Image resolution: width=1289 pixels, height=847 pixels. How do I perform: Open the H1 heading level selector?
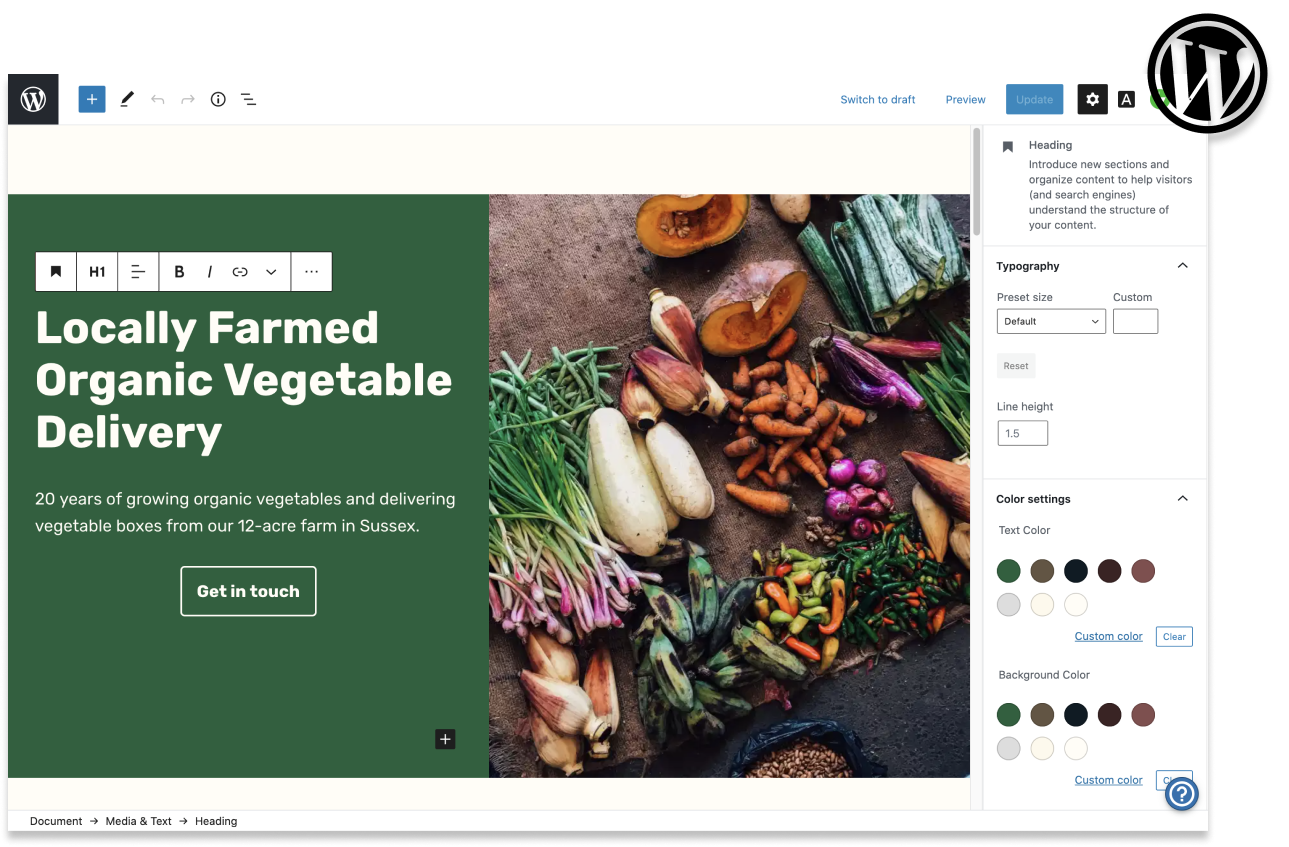pos(97,272)
